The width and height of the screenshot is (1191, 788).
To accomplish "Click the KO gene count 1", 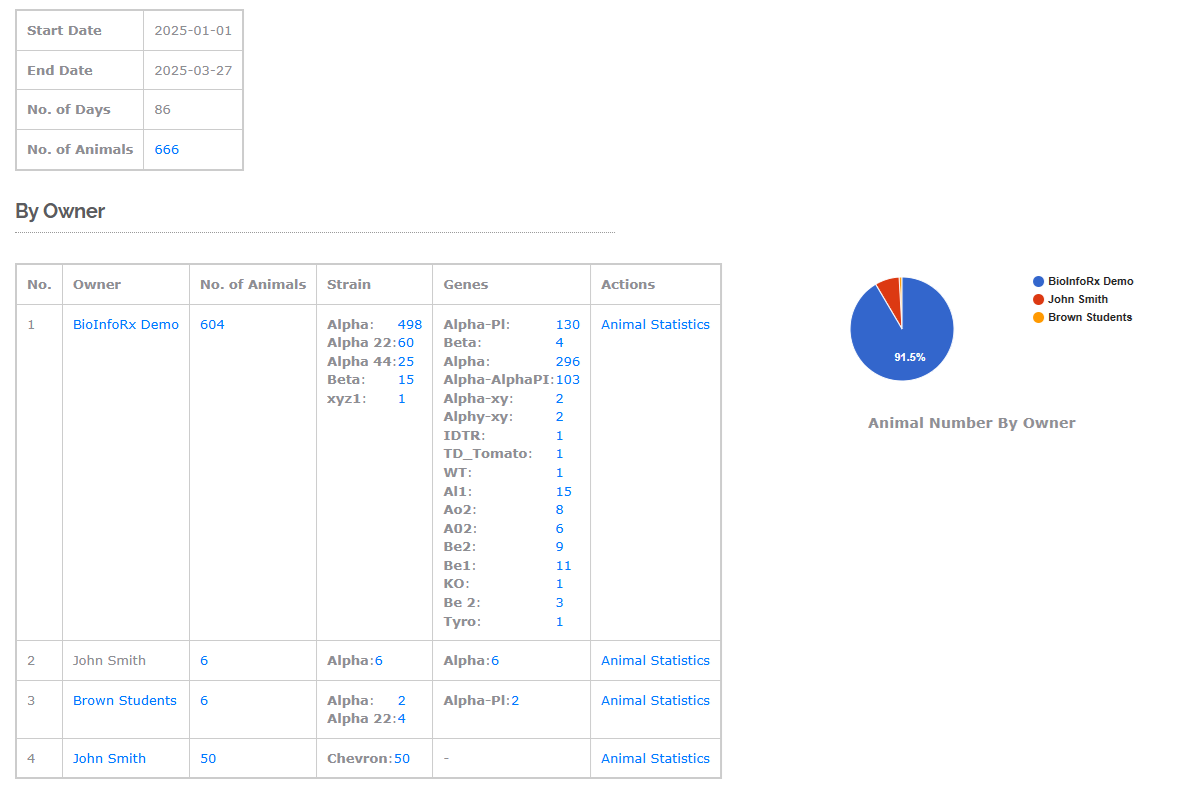I will [560, 584].
